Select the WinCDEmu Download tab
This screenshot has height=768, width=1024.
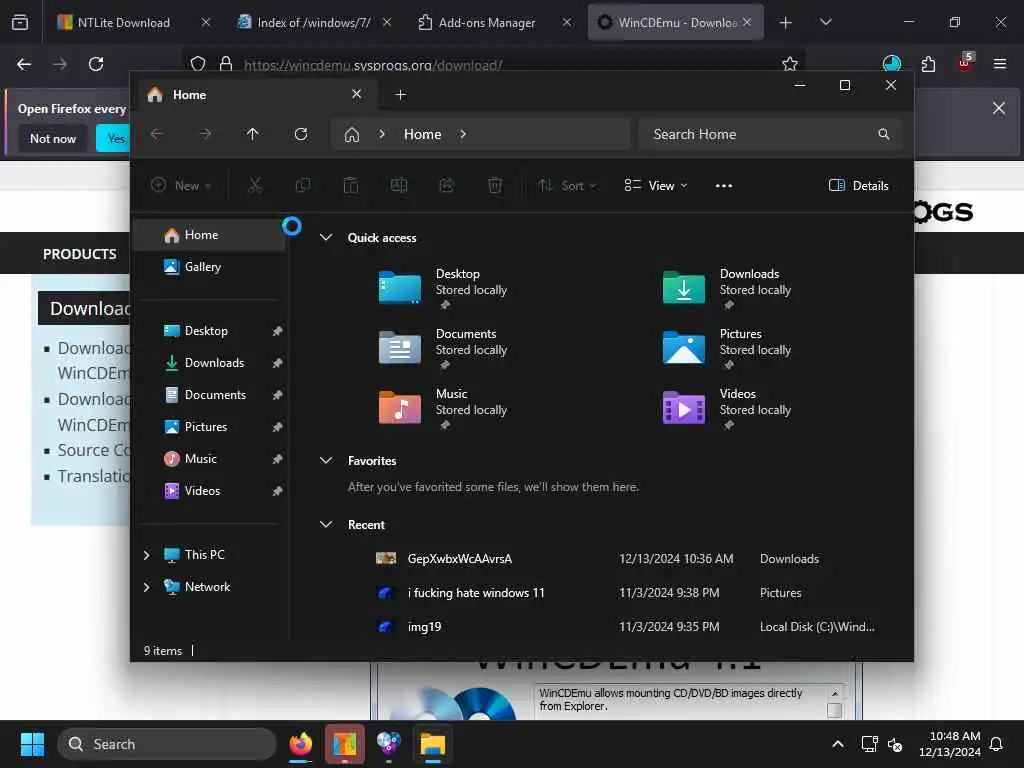click(x=676, y=22)
